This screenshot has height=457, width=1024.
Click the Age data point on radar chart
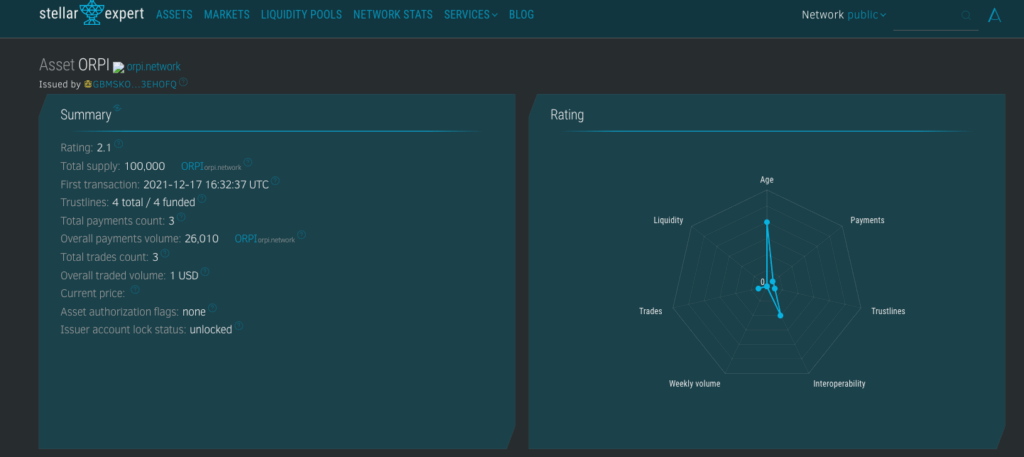767,222
